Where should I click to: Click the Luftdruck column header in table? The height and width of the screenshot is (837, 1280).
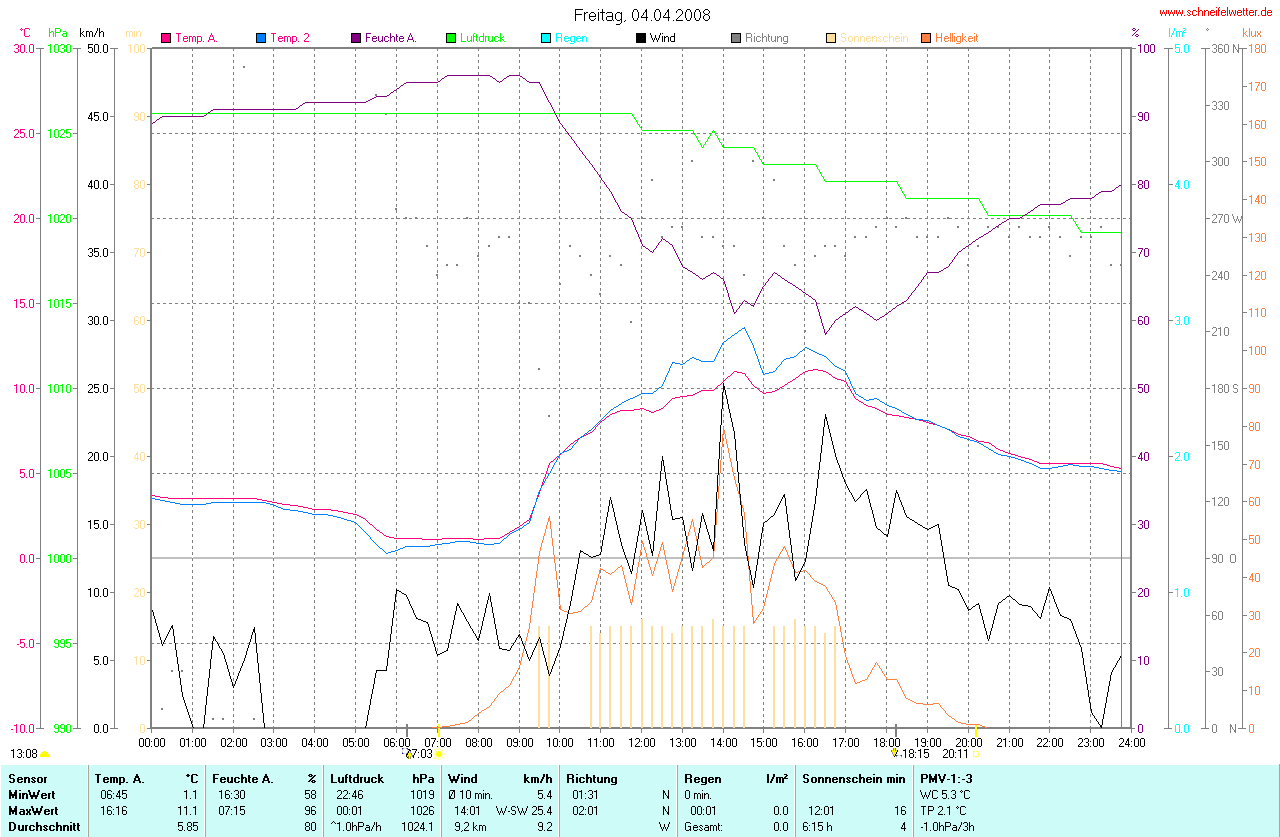coord(358,778)
